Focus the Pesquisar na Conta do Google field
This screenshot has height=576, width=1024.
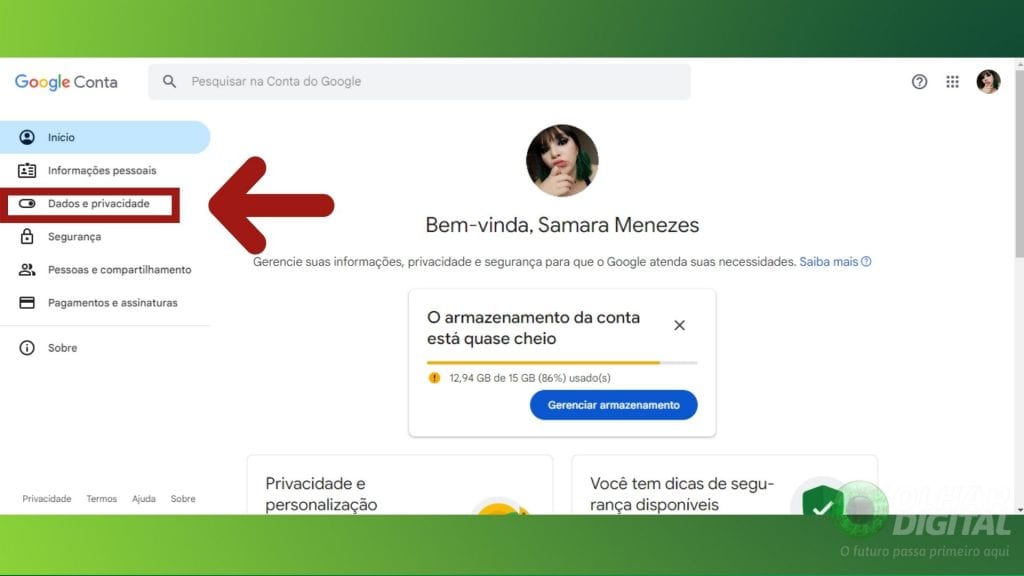[x=419, y=82]
